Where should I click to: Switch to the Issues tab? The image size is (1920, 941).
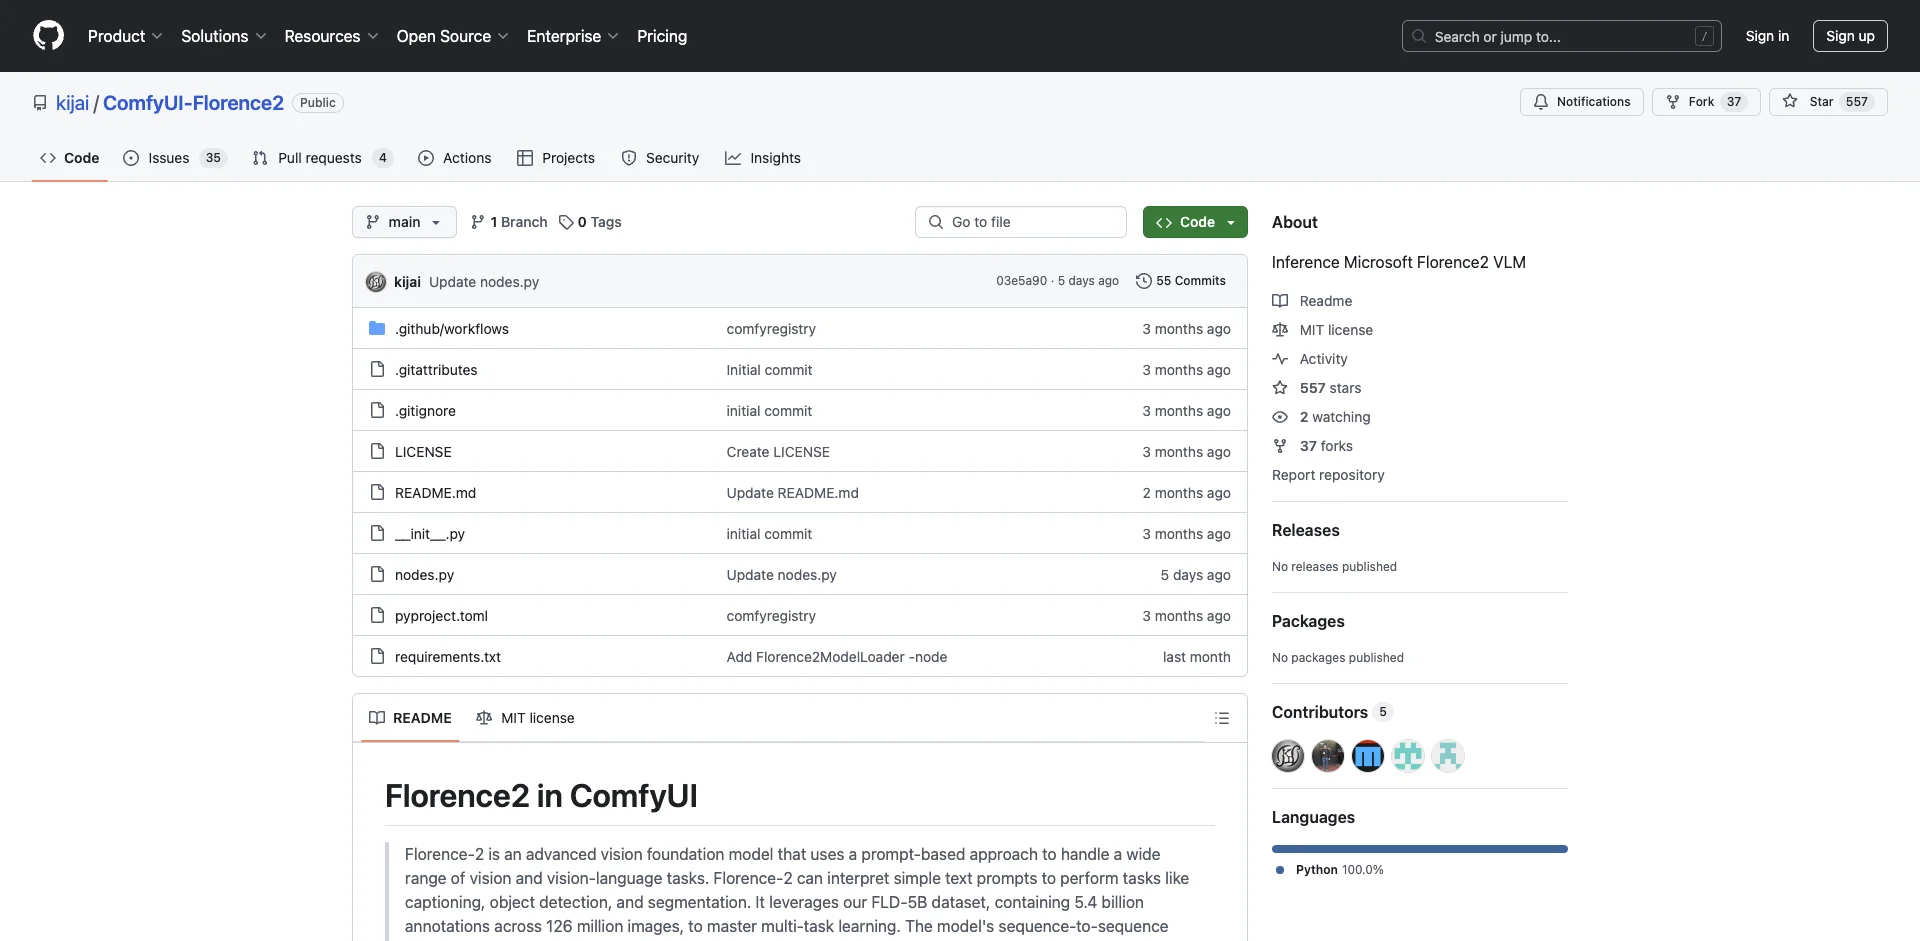(175, 158)
